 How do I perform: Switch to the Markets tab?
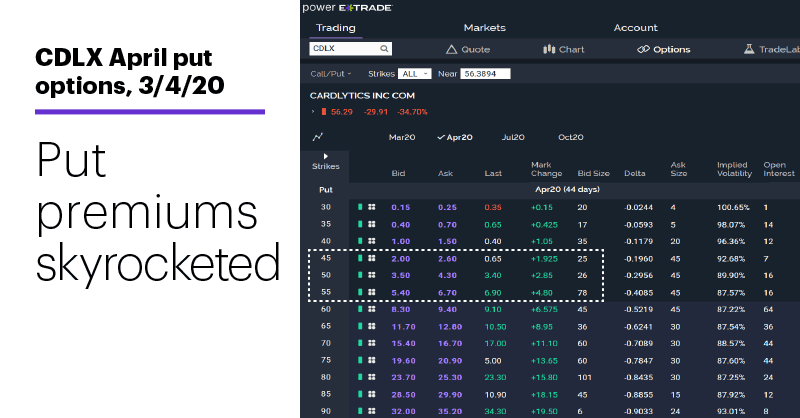coord(485,28)
